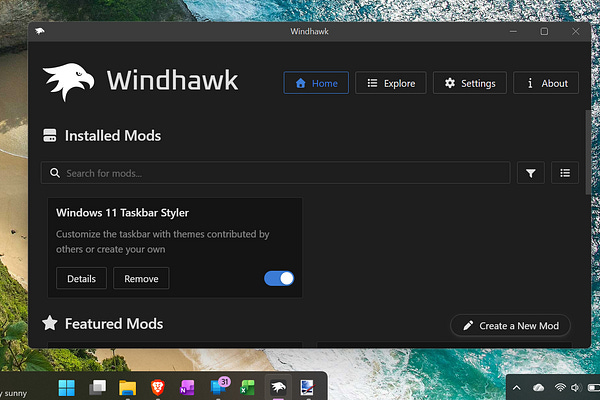Open the sunny weather widget
Image resolution: width=600 pixels, height=400 pixels.
14,393
